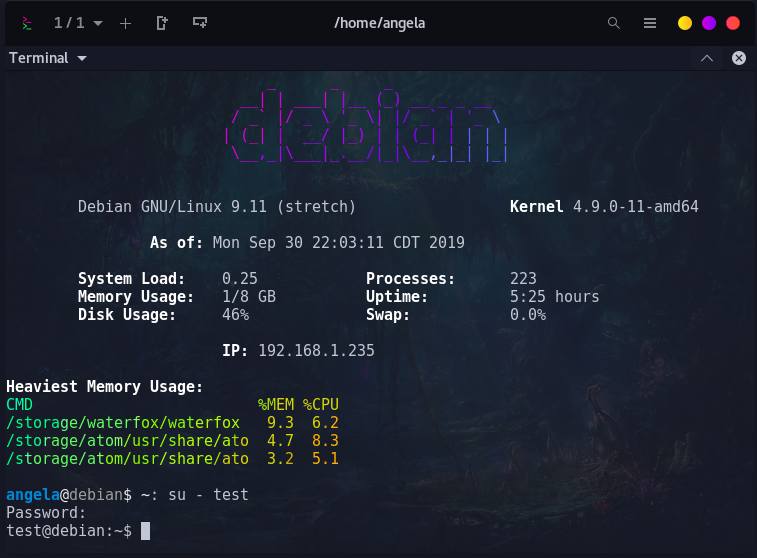Click the yellow minimize circle button
The width and height of the screenshot is (757, 558).
(685, 23)
